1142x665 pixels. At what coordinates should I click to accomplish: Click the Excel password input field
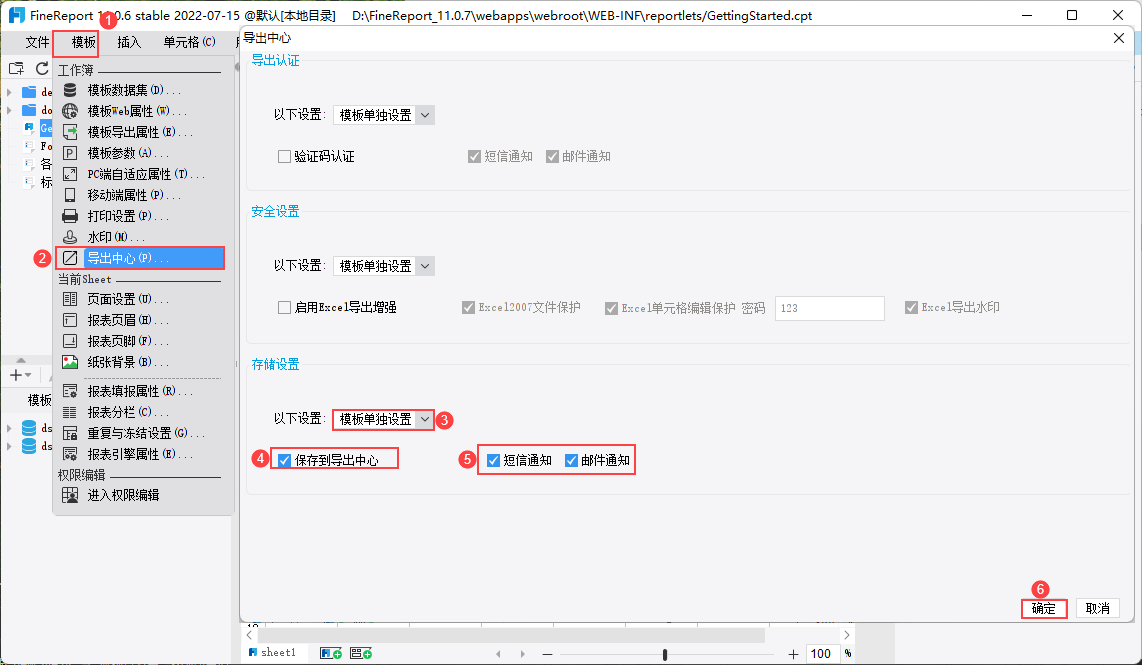pos(830,309)
